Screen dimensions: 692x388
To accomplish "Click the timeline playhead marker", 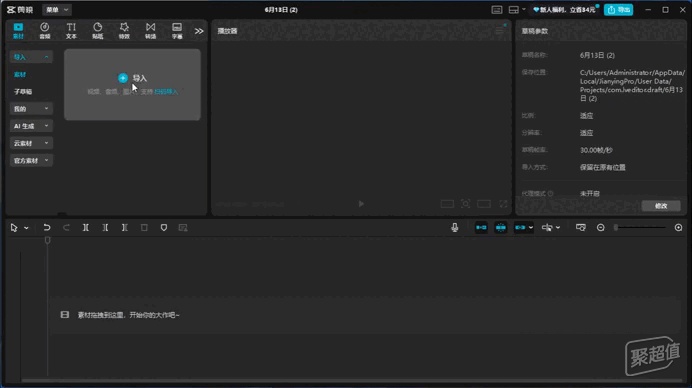I will [48, 240].
